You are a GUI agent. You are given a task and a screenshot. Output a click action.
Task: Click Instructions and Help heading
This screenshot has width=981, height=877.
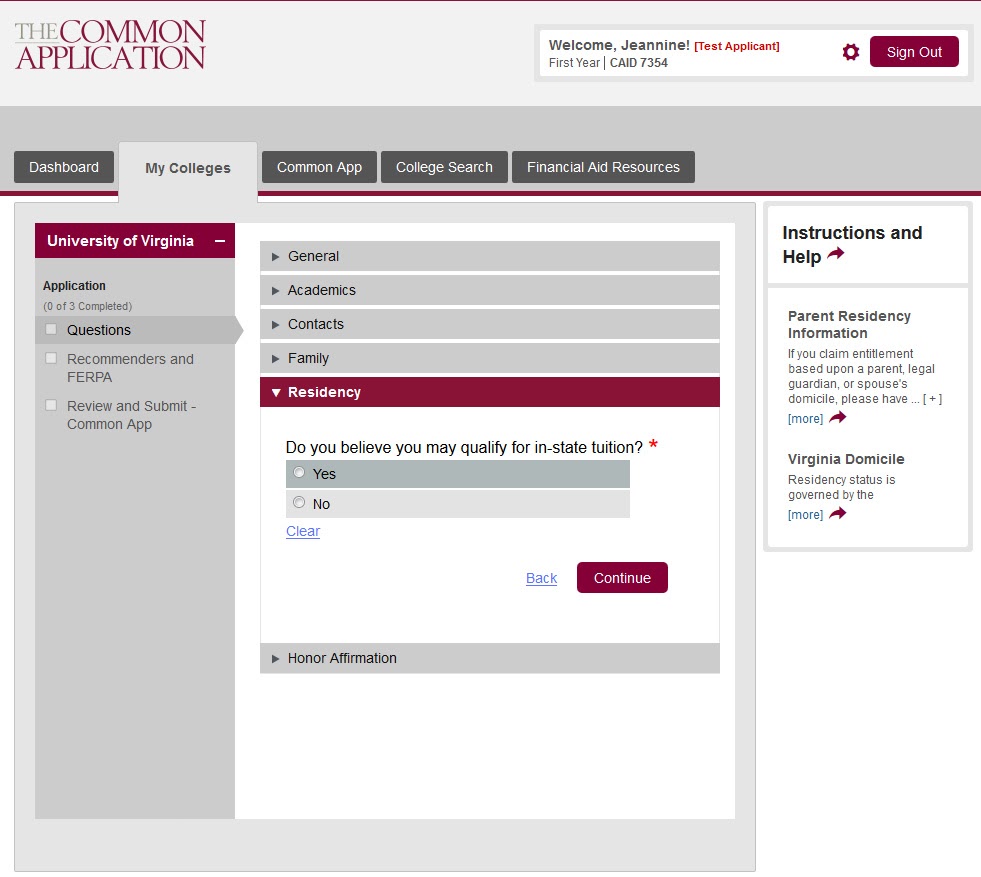[x=852, y=245]
